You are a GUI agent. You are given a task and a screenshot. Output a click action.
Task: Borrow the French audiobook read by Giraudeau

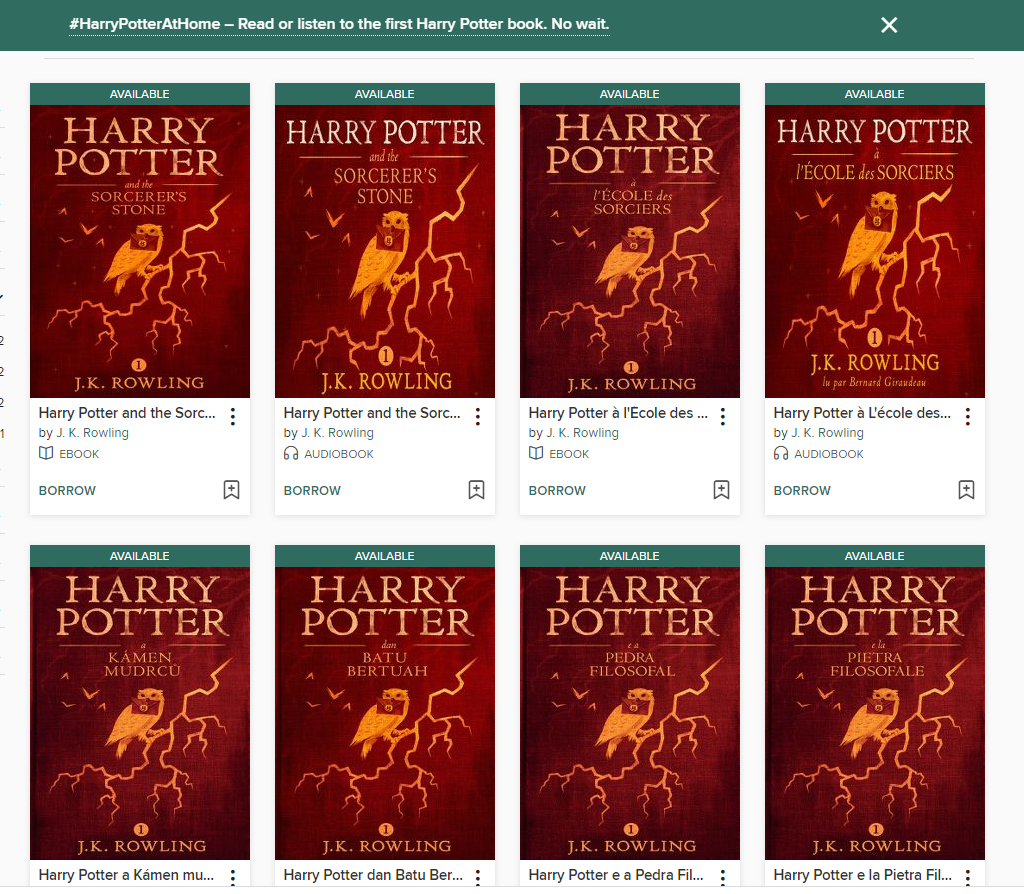click(x=802, y=491)
